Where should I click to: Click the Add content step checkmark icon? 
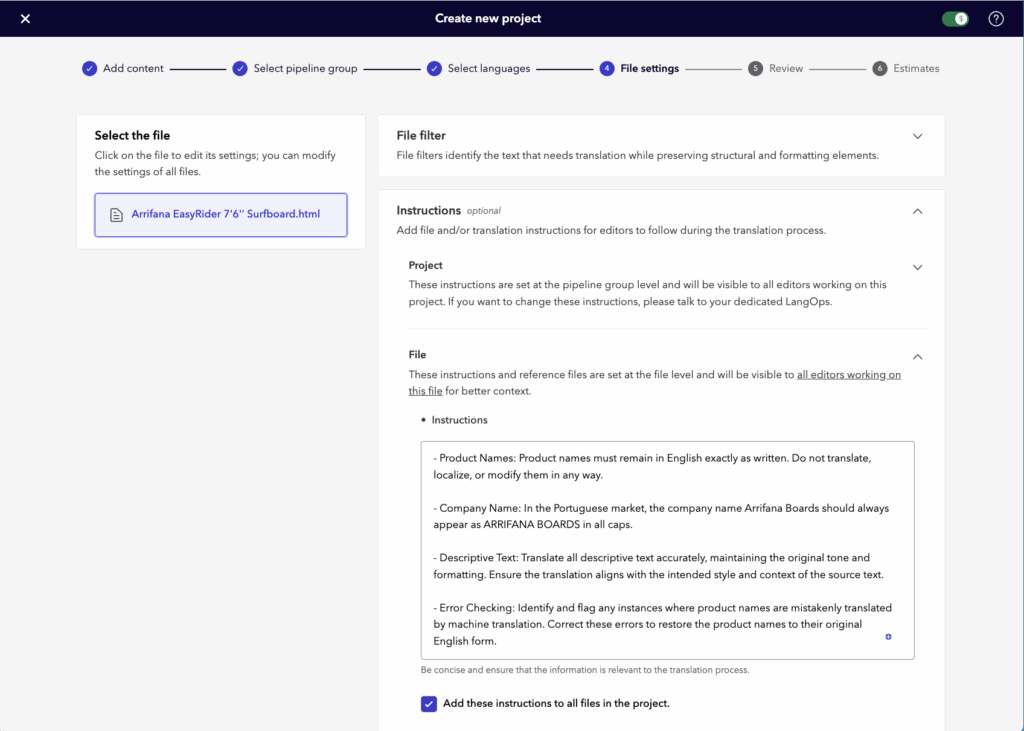click(x=90, y=69)
